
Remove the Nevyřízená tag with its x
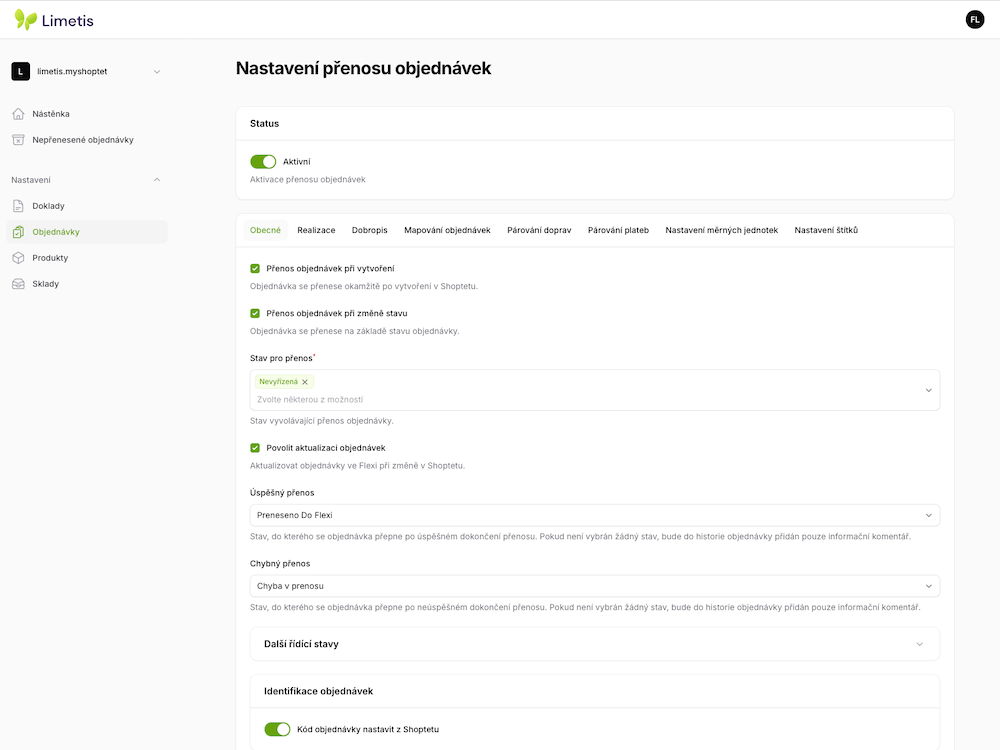[x=305, y=382]
